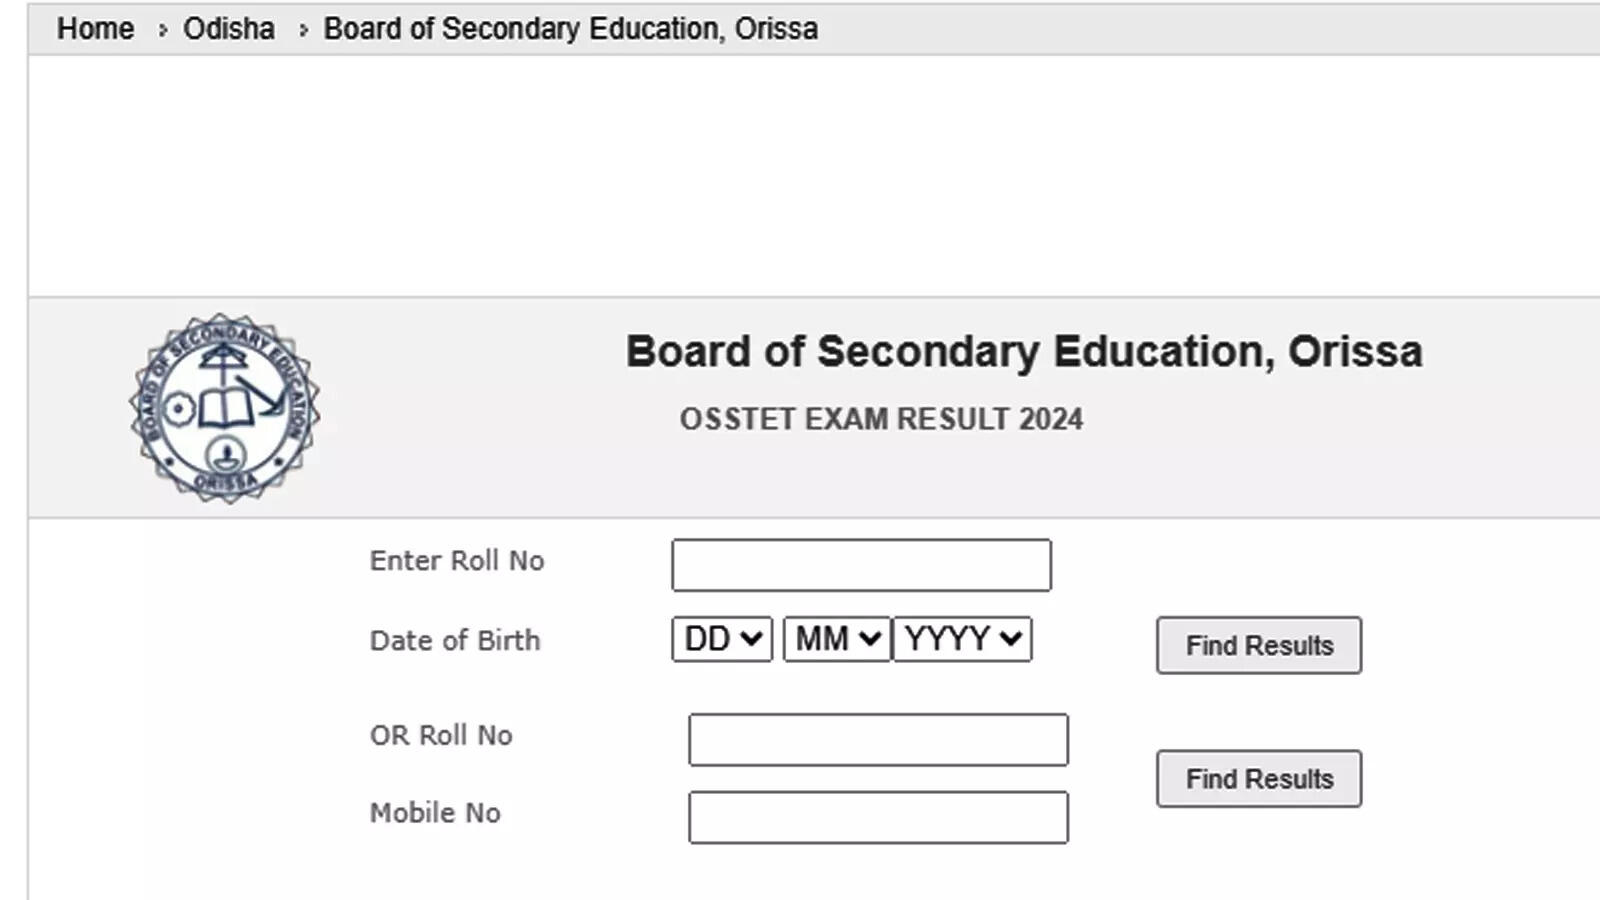Select the Board of Secondary Education, Orissa breadcrumb

(x=570, y=29)
